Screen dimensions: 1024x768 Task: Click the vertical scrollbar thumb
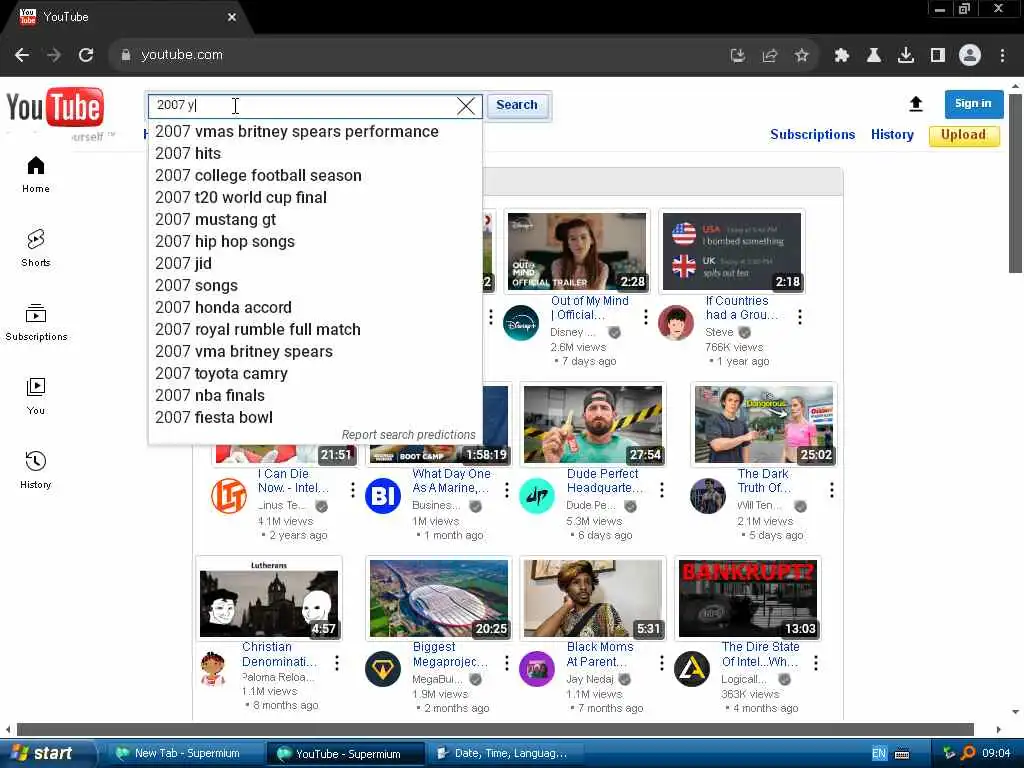point(1015,183)
